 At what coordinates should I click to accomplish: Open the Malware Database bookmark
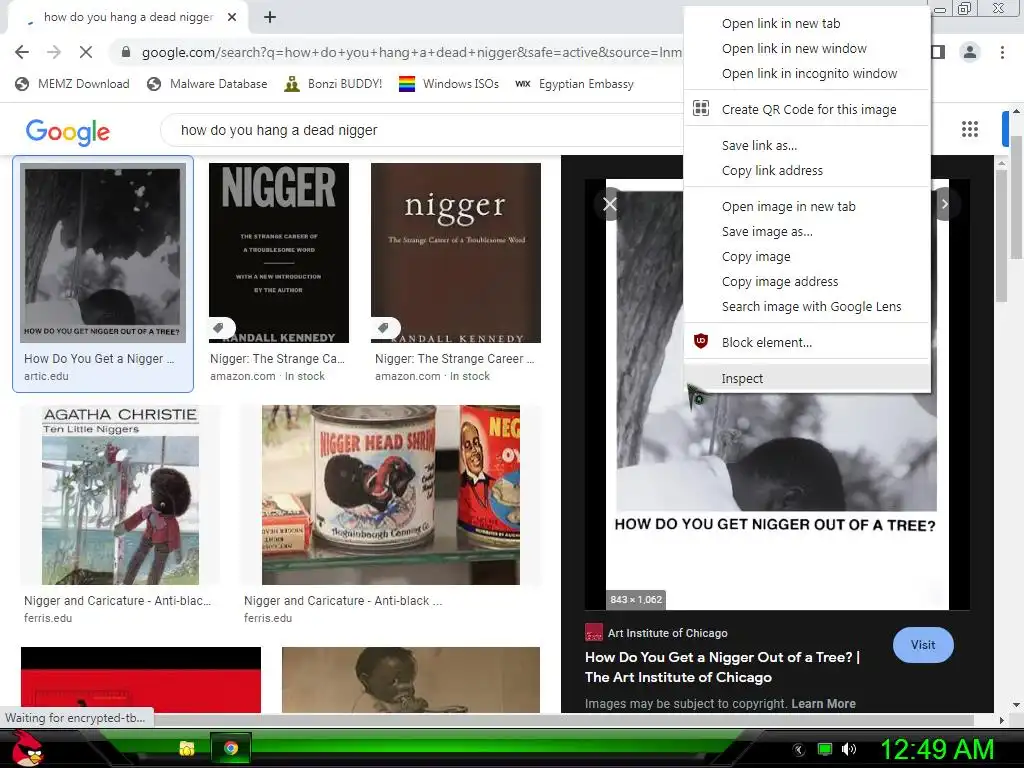click(207, 84)
